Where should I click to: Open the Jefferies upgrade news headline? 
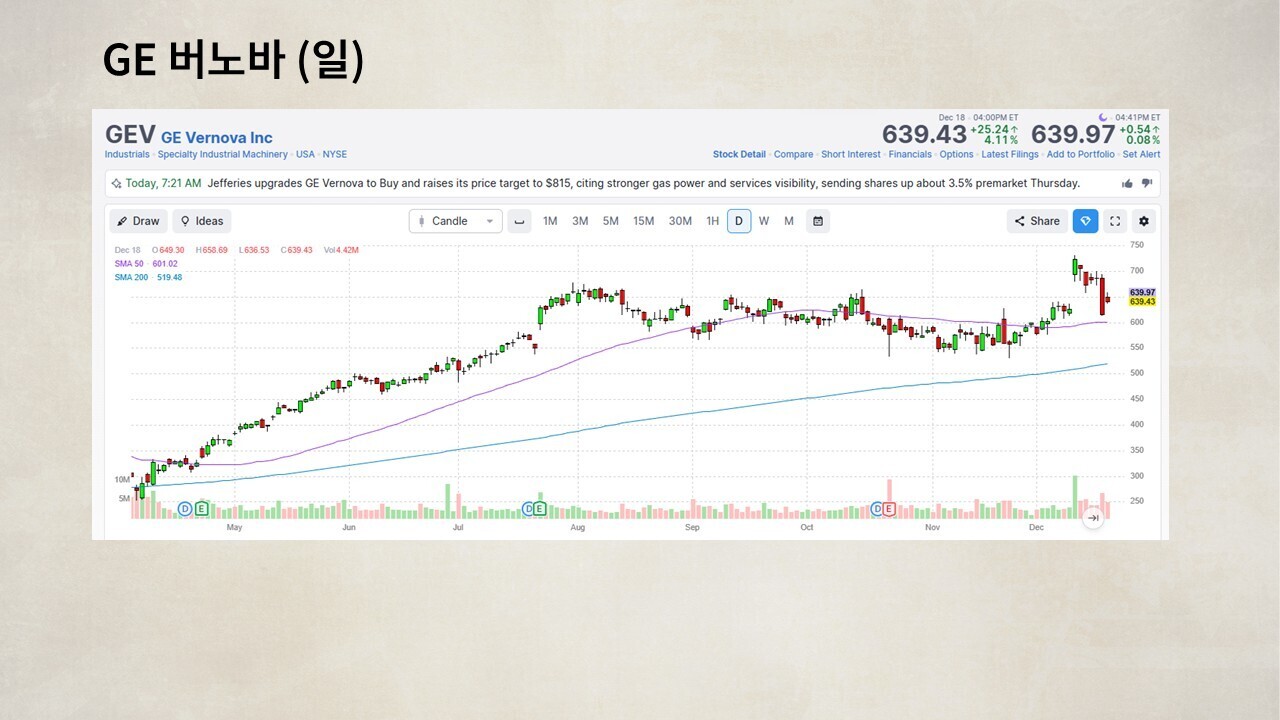(x=644, y=183)
